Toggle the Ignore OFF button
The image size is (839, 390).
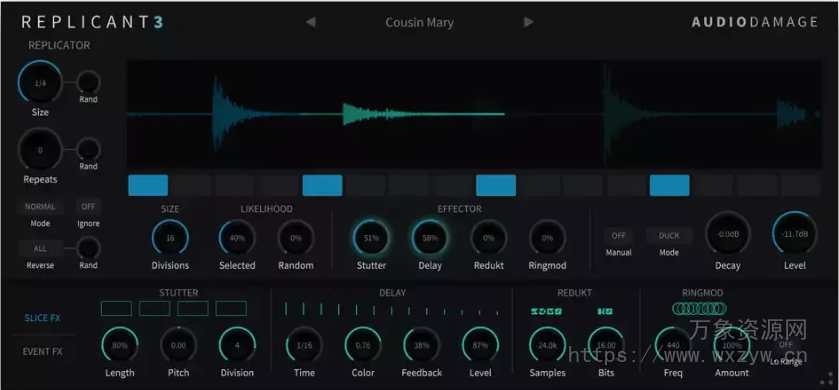coord(88,207)
